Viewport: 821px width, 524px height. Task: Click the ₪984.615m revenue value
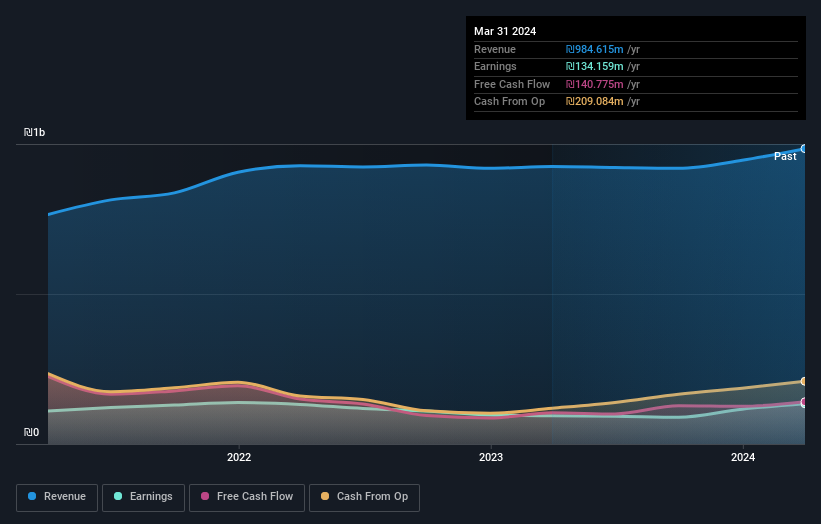pyautogui.click(x=594, y=49)
